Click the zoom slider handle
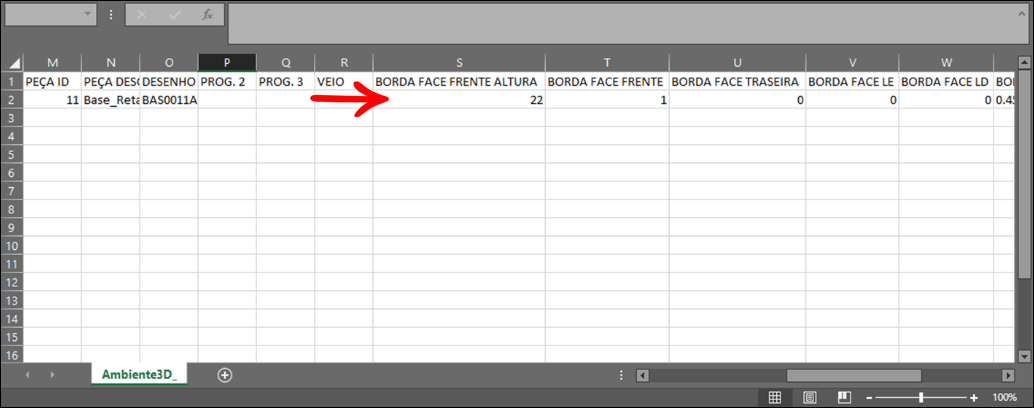 point(921,398)
